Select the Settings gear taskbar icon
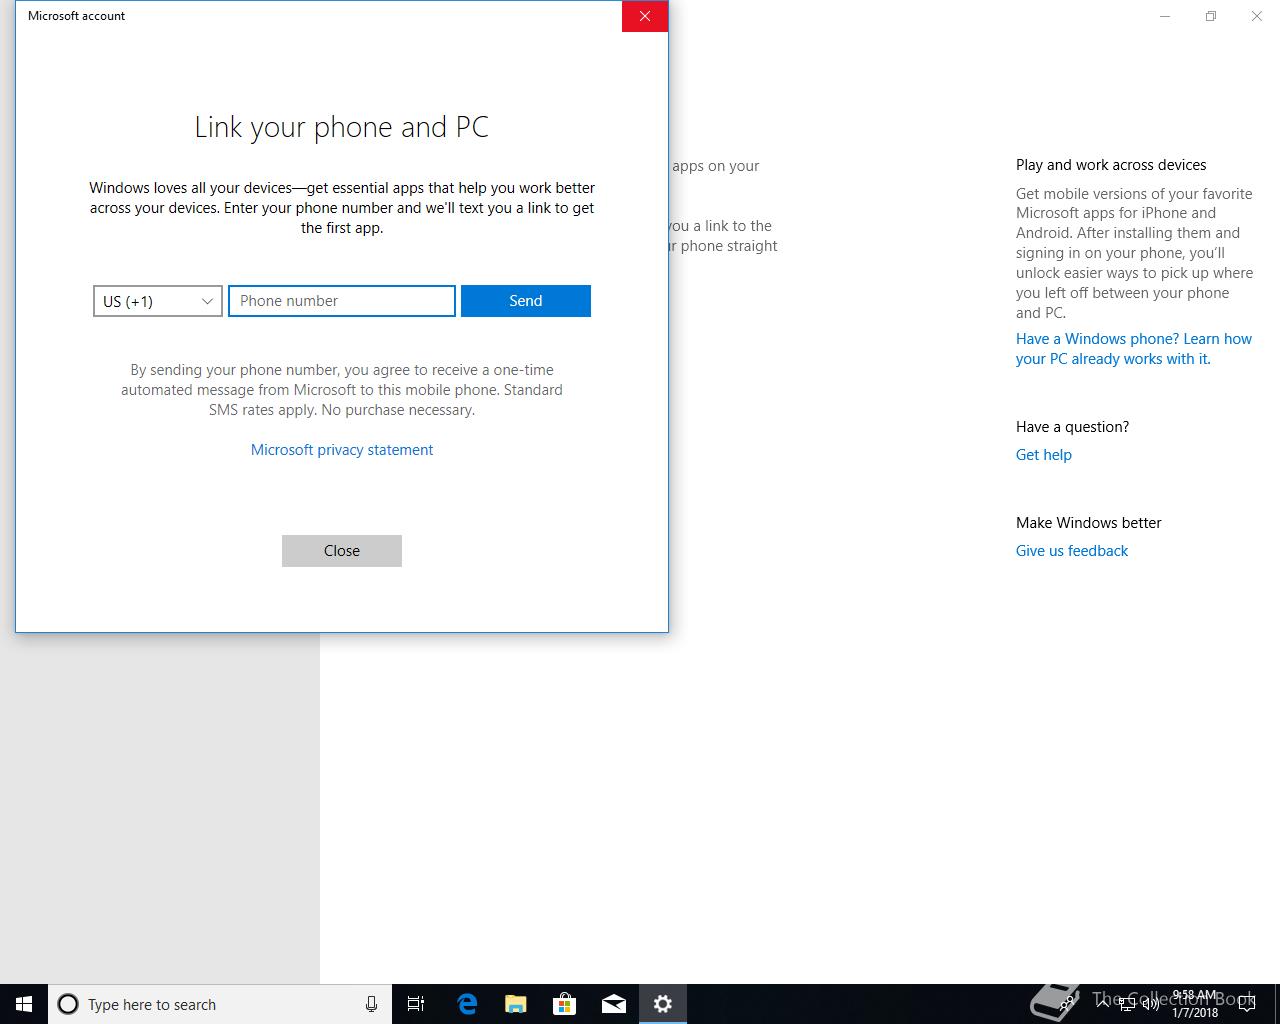Viewport: 1280px width, 1024px height. pos(663,1004)
